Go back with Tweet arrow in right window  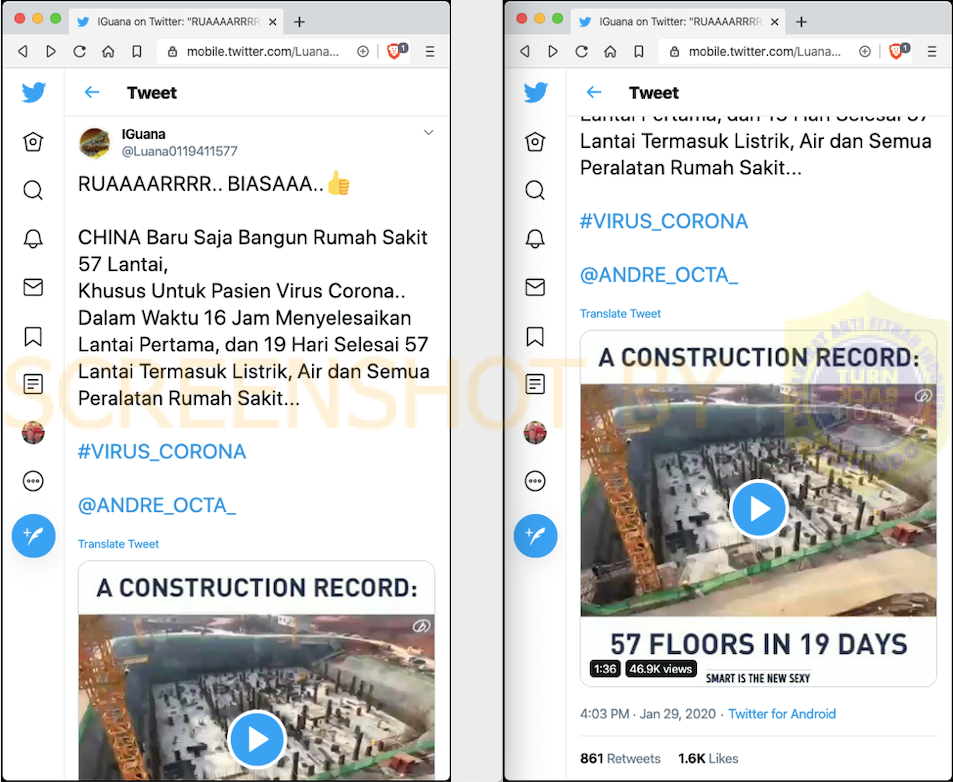pos(594,92)
